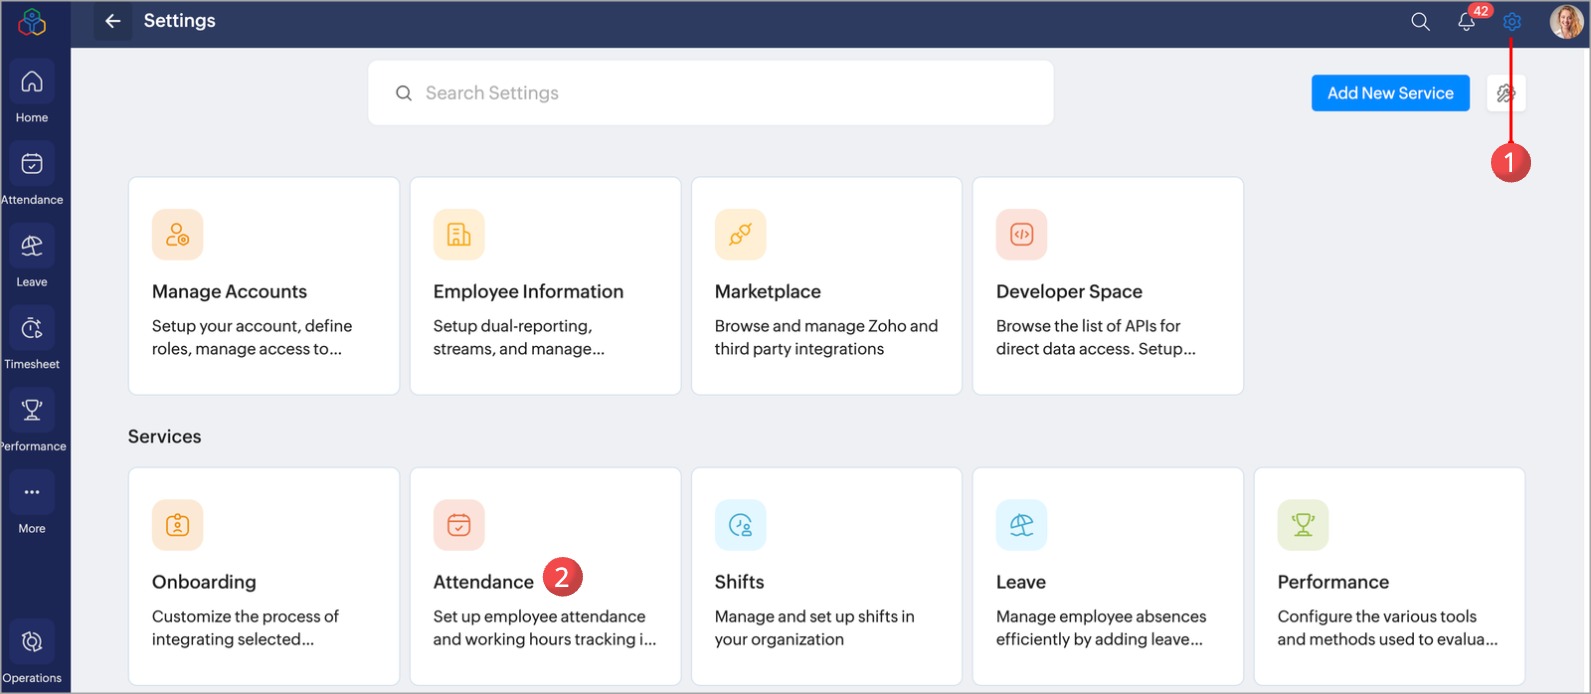Open Operations in the left sidebar

tap(32, 653)
